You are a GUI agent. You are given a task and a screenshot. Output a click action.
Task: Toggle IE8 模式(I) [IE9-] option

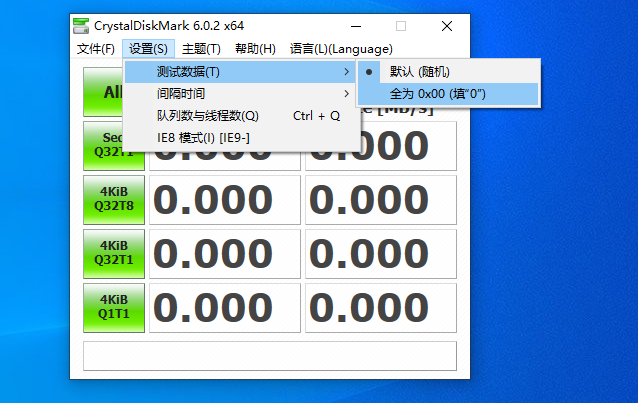click(x=242, y=138)
